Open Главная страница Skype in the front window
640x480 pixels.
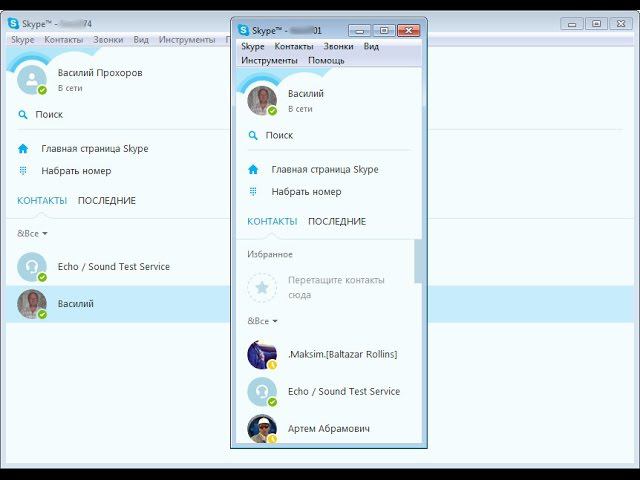[x=325, y=169]
